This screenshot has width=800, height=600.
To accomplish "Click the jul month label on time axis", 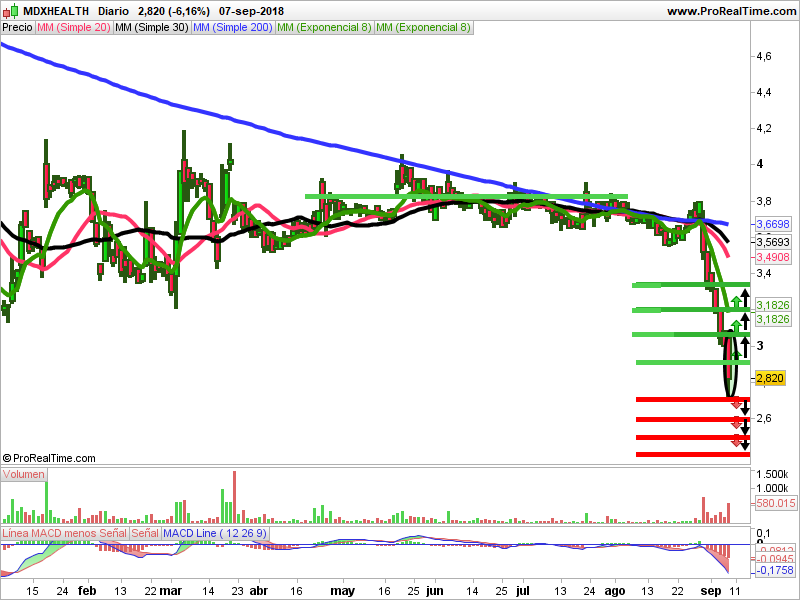I will tap(522, 591).
